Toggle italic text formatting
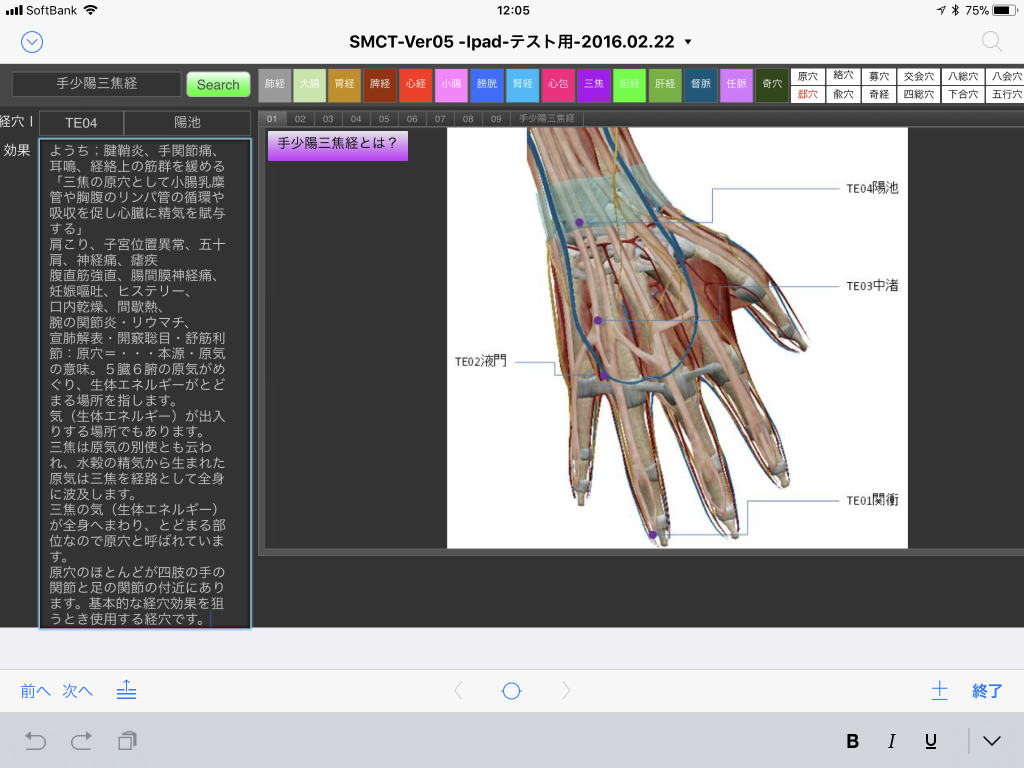1024x768 pixels. click(x=891, y=741)
